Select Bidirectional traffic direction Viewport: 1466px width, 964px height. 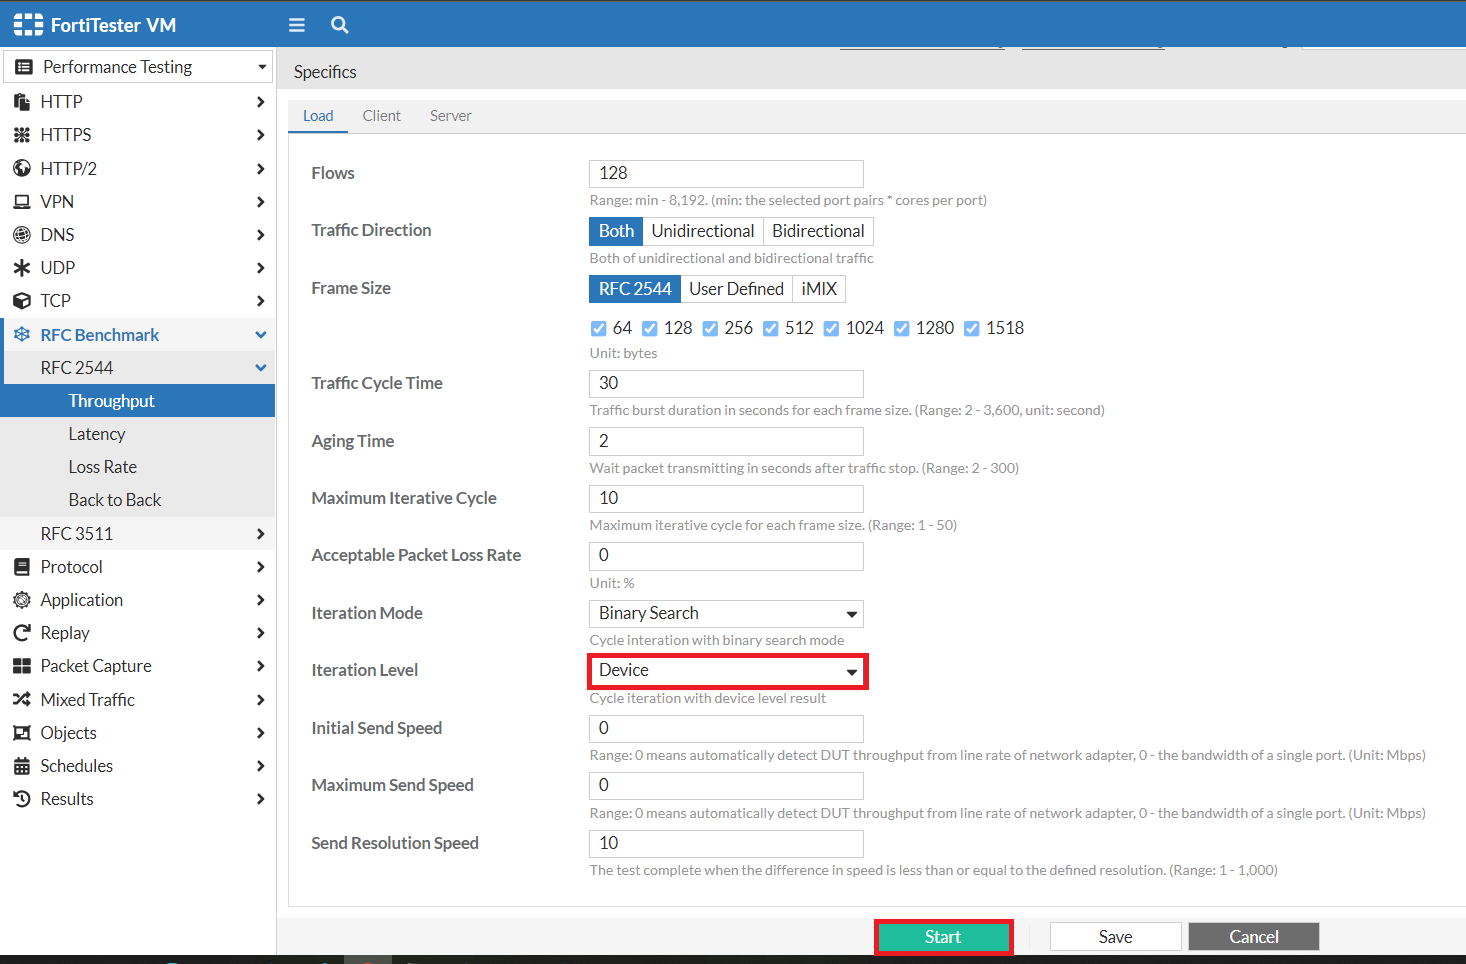818,230
